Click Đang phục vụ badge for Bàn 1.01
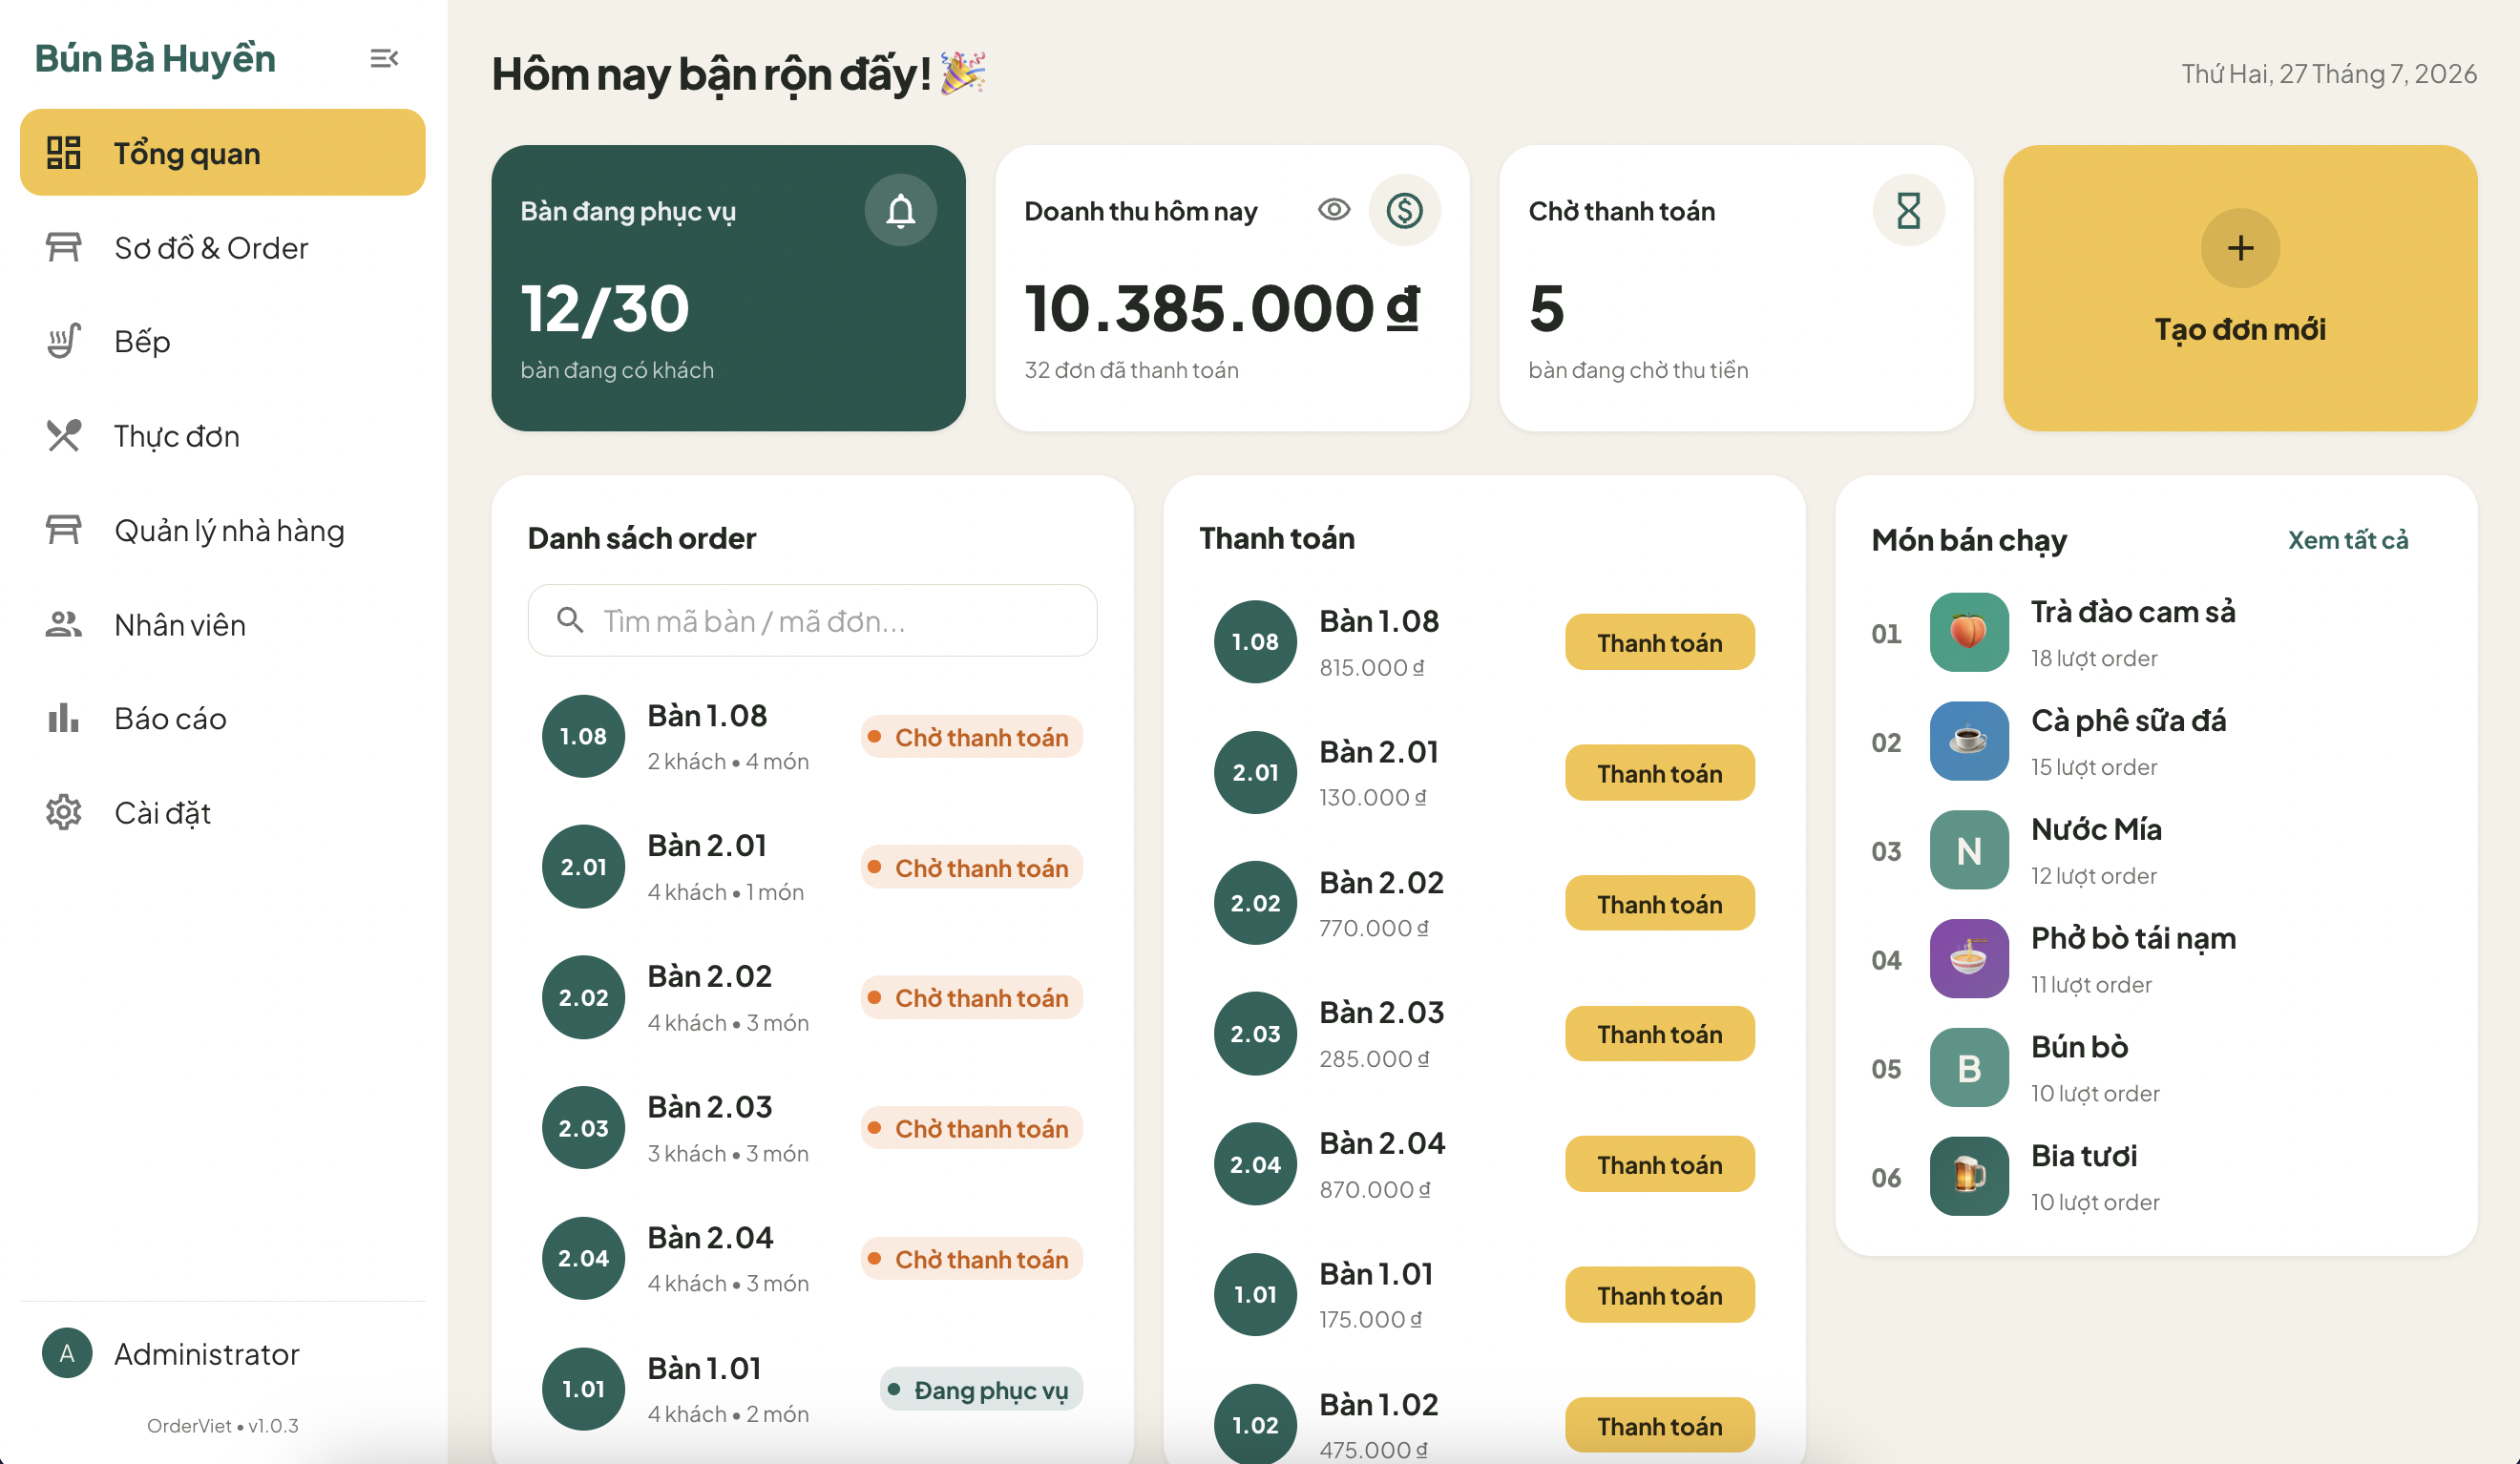The image size is (2520, 1464). 981,1389
